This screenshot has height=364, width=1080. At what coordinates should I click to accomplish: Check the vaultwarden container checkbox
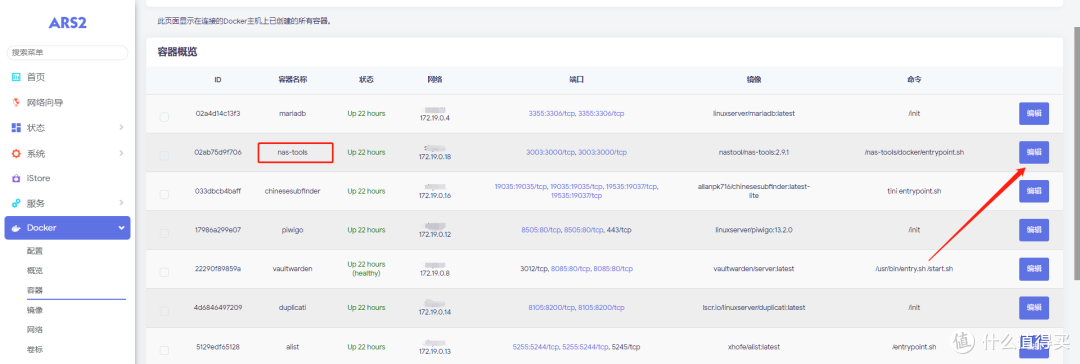click(x=164, y=272)
